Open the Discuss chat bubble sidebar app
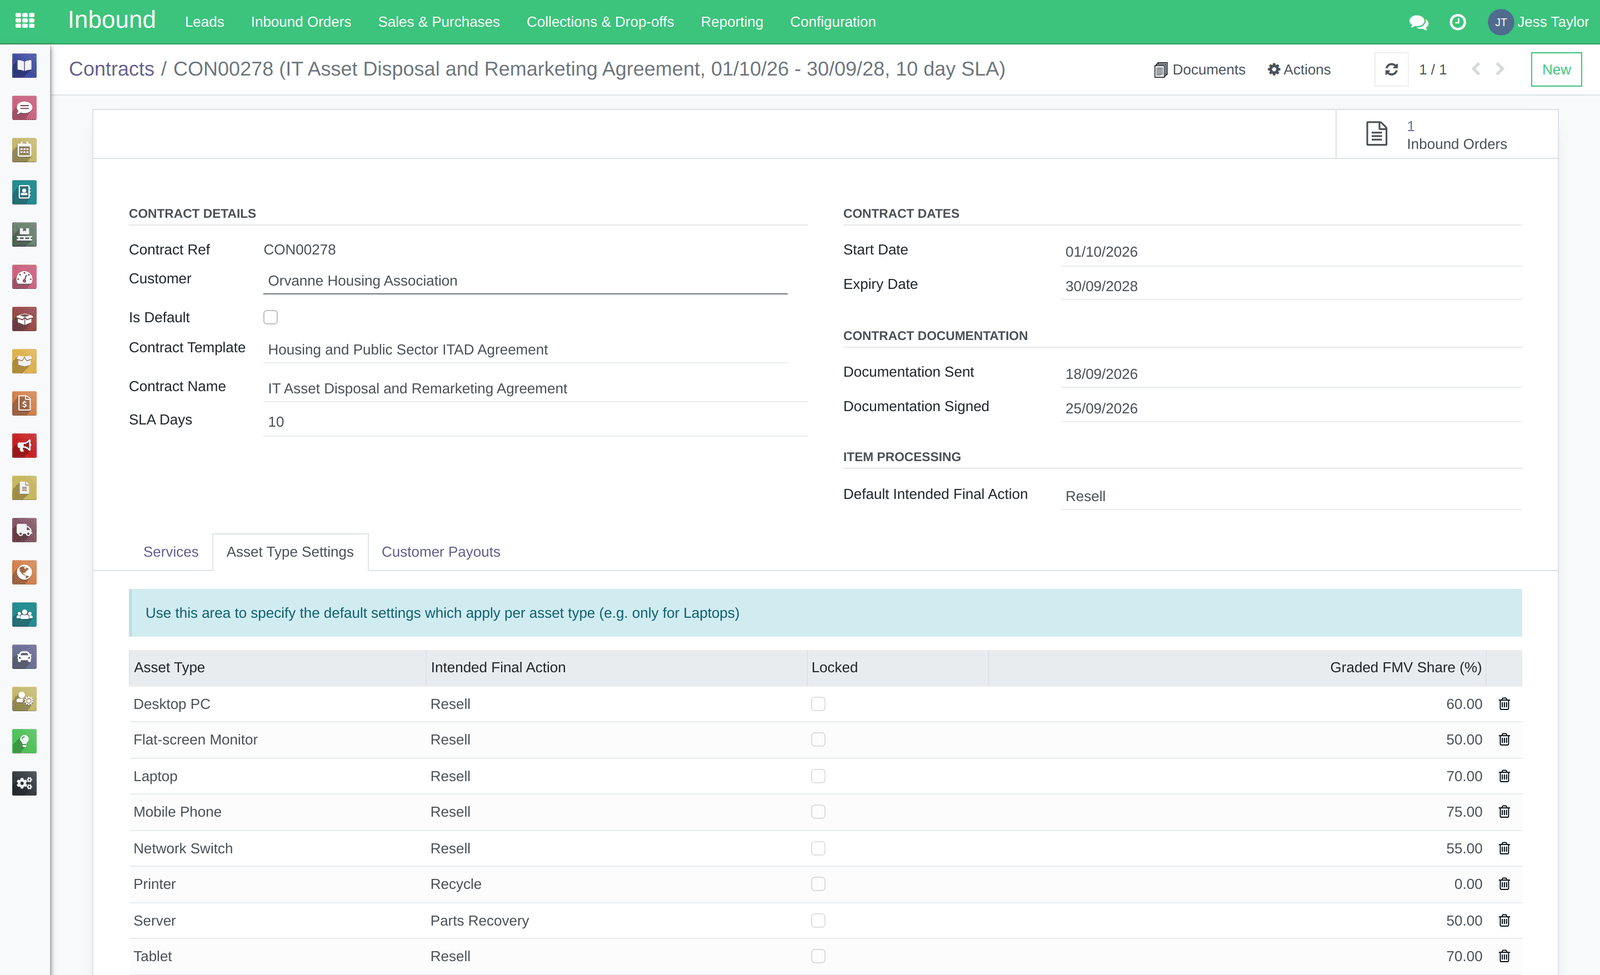The height and width of the screenshot is (975, 1600). coord(25,108)
